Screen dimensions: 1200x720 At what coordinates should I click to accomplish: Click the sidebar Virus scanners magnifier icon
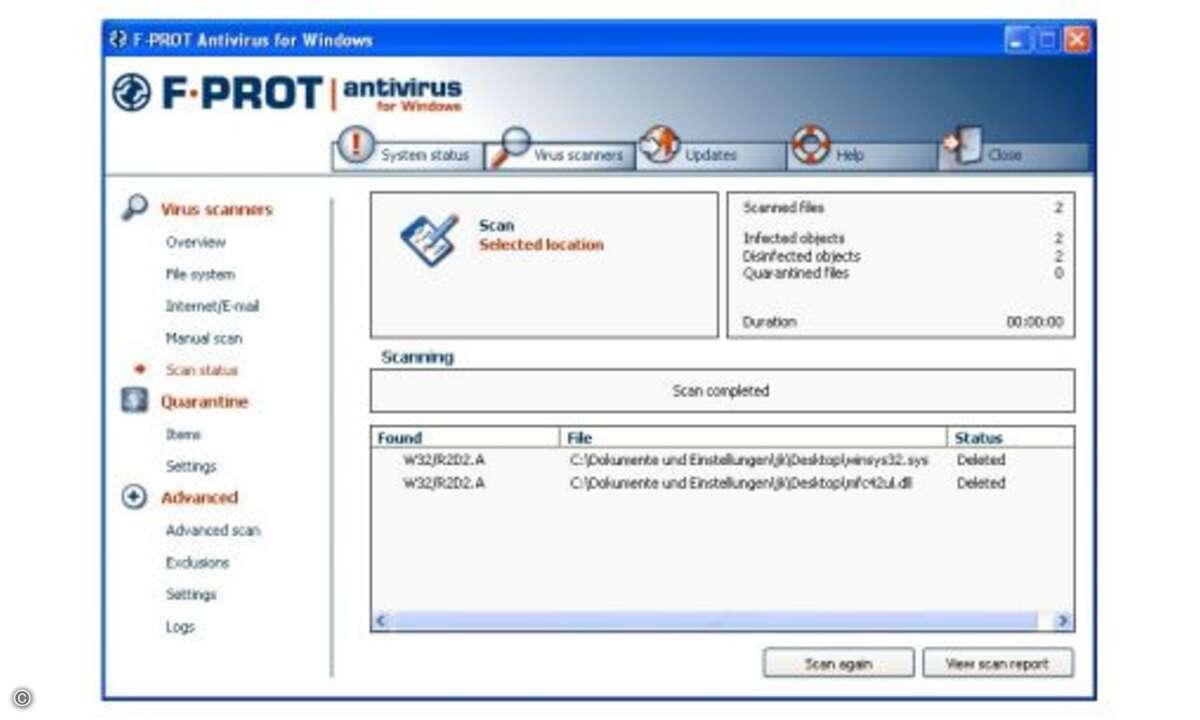134,208
